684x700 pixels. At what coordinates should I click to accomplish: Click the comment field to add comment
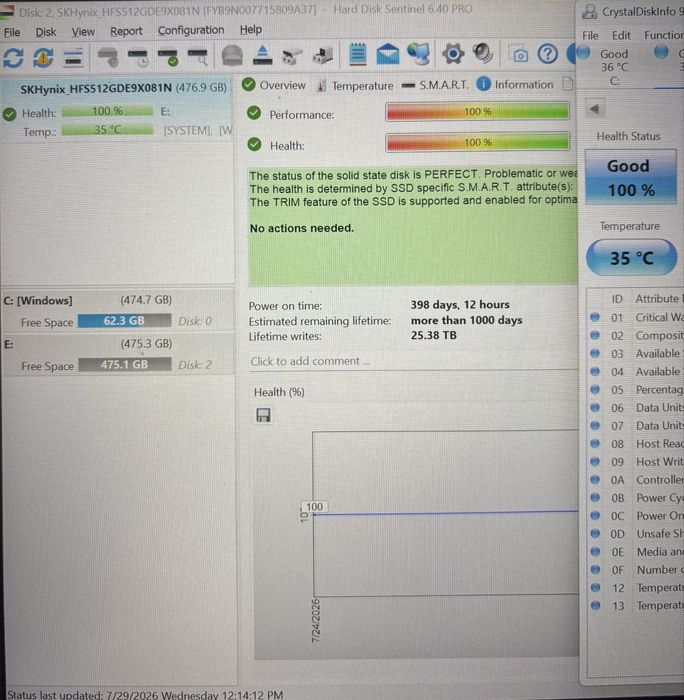pyautogui.click(x=413, y=361)
